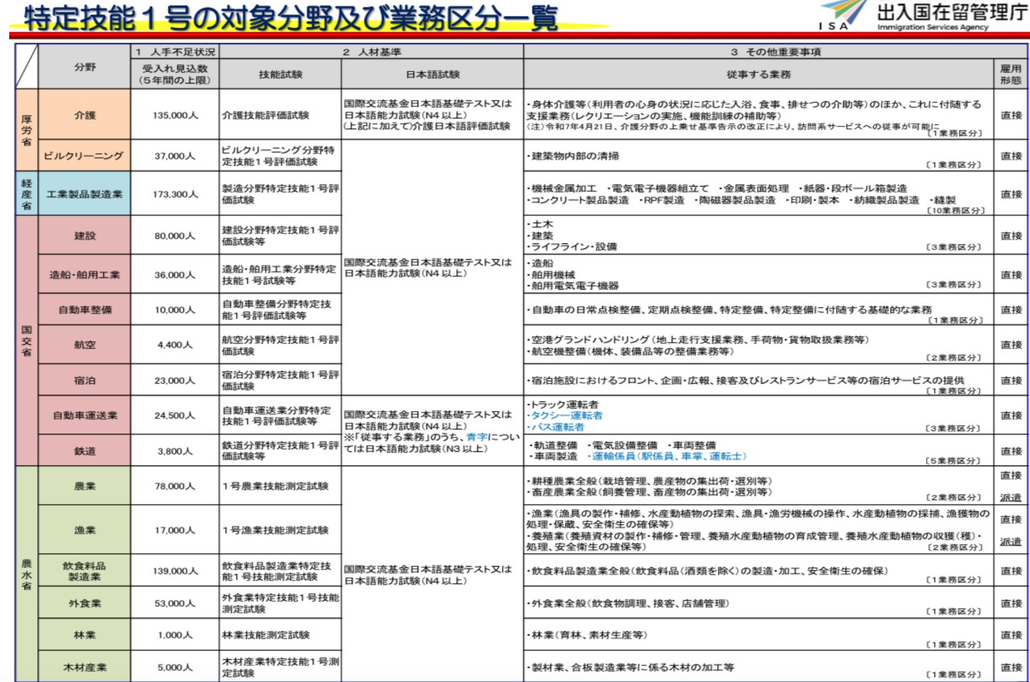Click the 17,000人 value
This screenshot has height=682, width=1030.
coord(175,530)
